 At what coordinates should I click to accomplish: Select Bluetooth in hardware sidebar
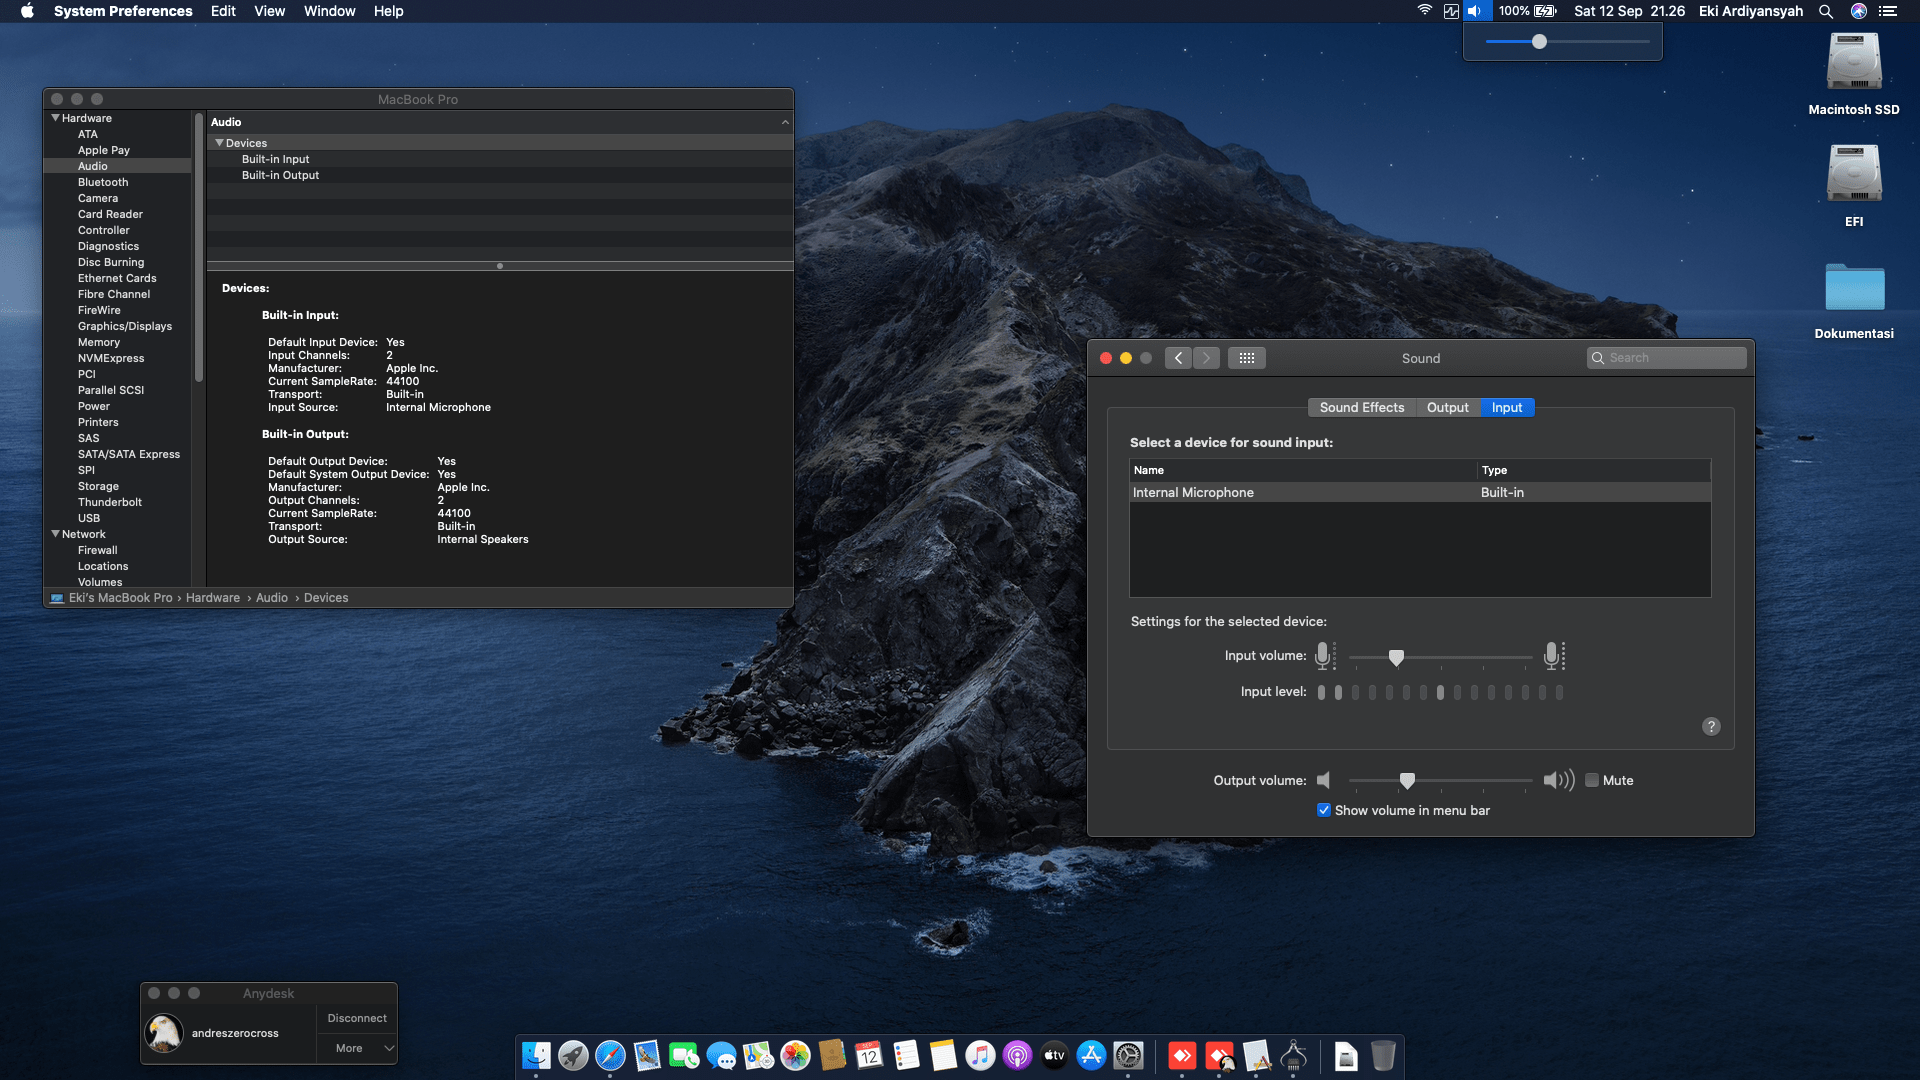pyautogui.click(x=103, y=182)
